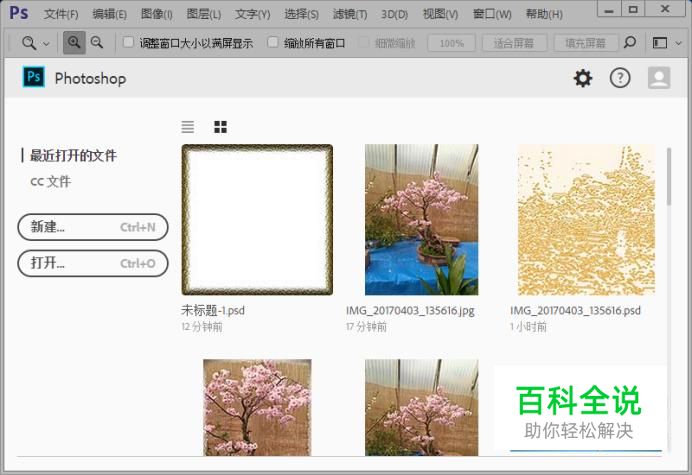Open the 滤镜(T) menu
Viewport: 692px width, 475px height.
pyautogui.click(x=350, y=14)
